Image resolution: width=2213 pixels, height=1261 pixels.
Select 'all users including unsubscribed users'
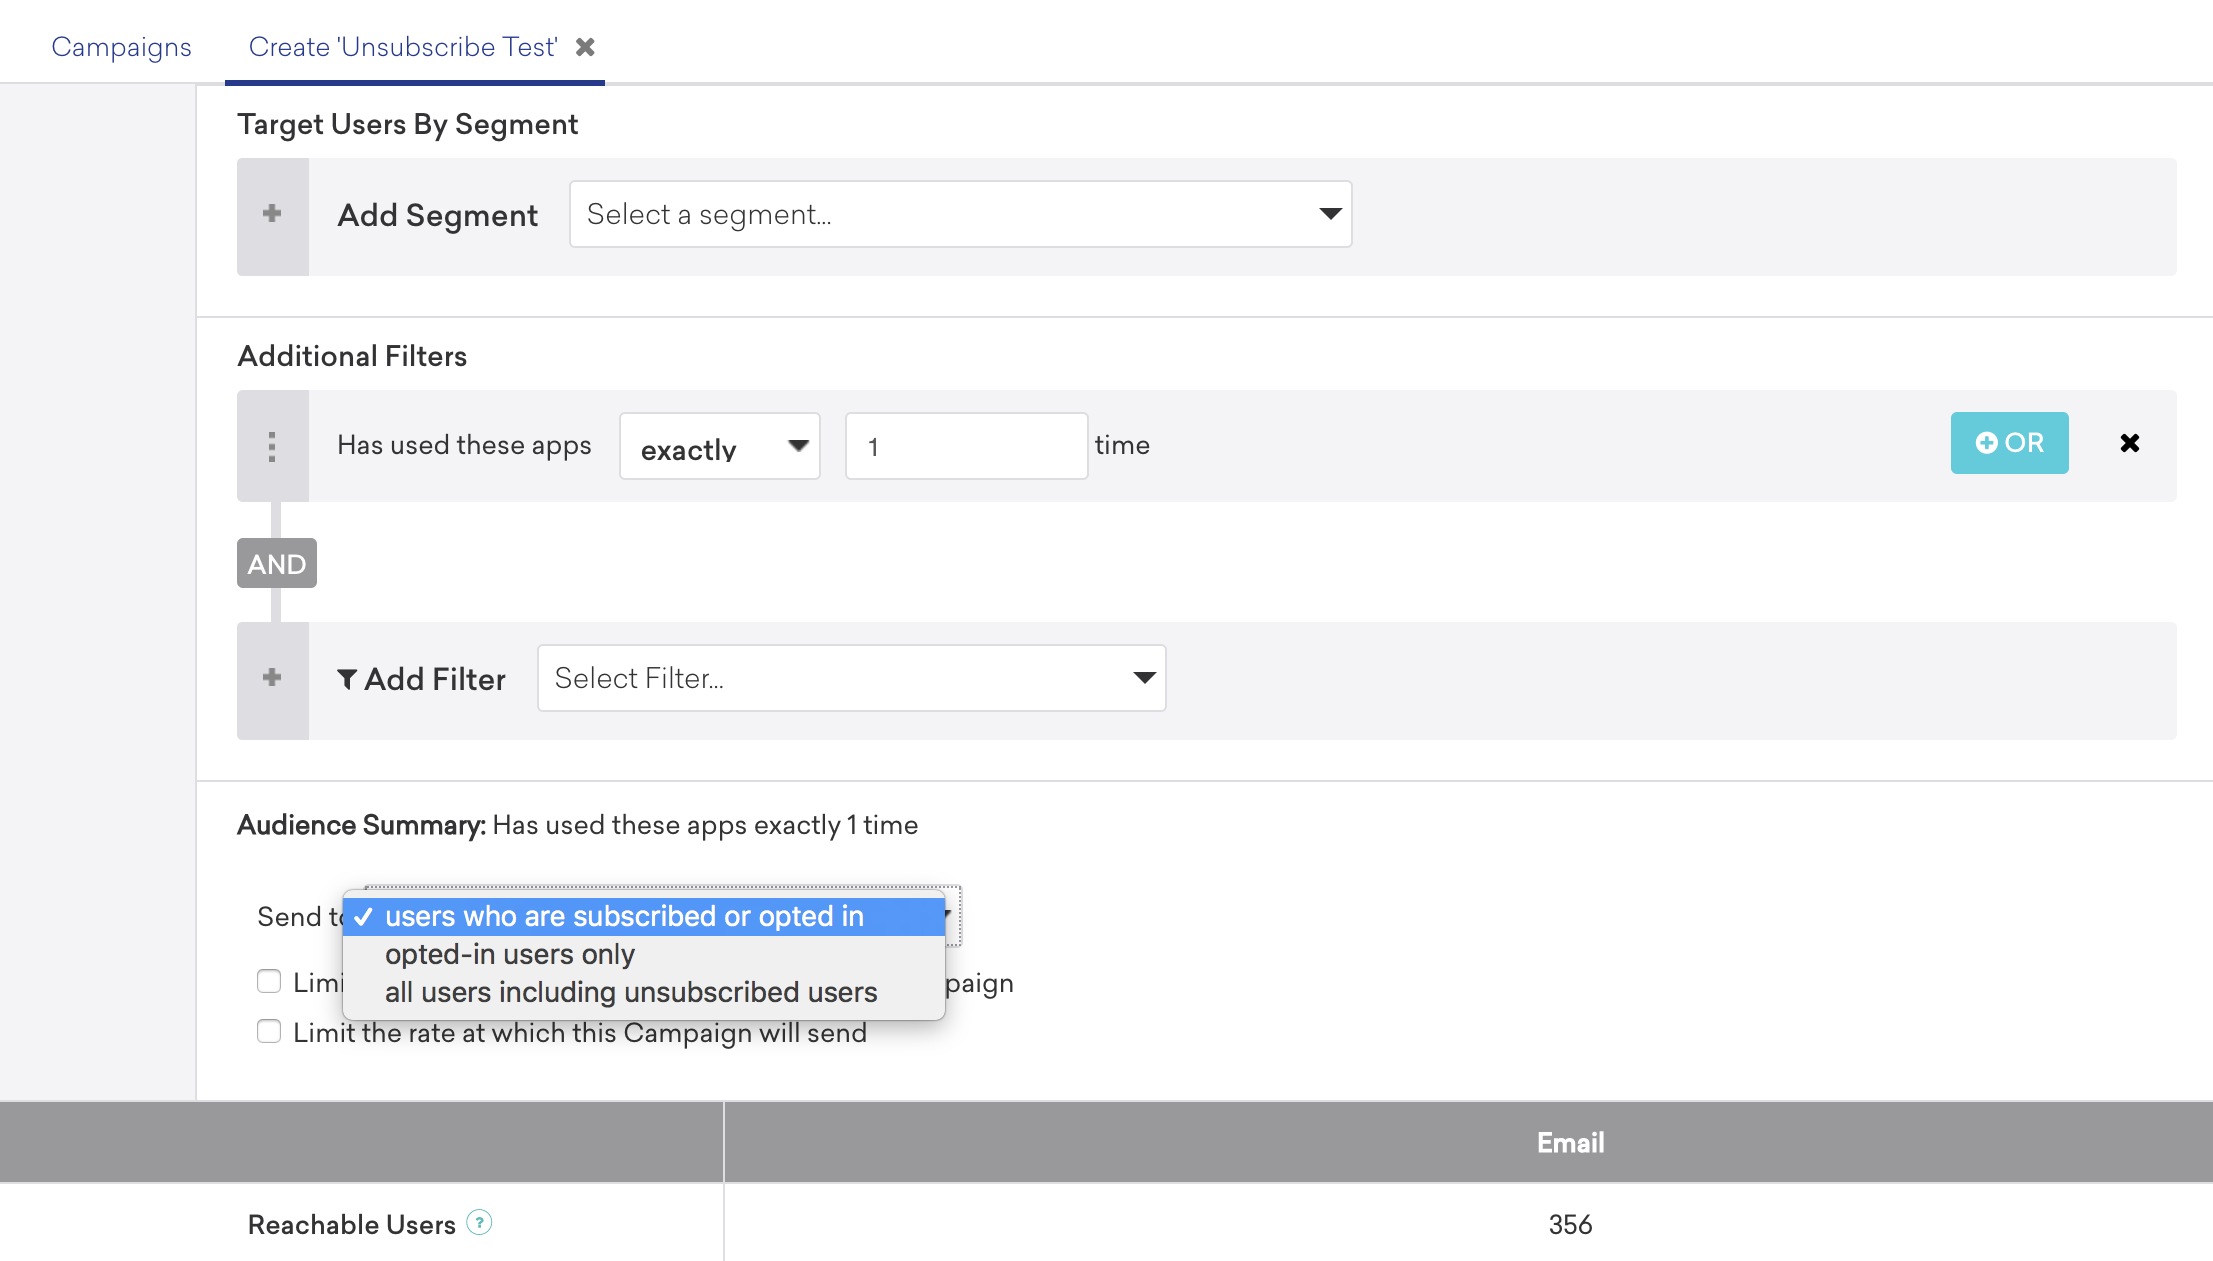631,992
